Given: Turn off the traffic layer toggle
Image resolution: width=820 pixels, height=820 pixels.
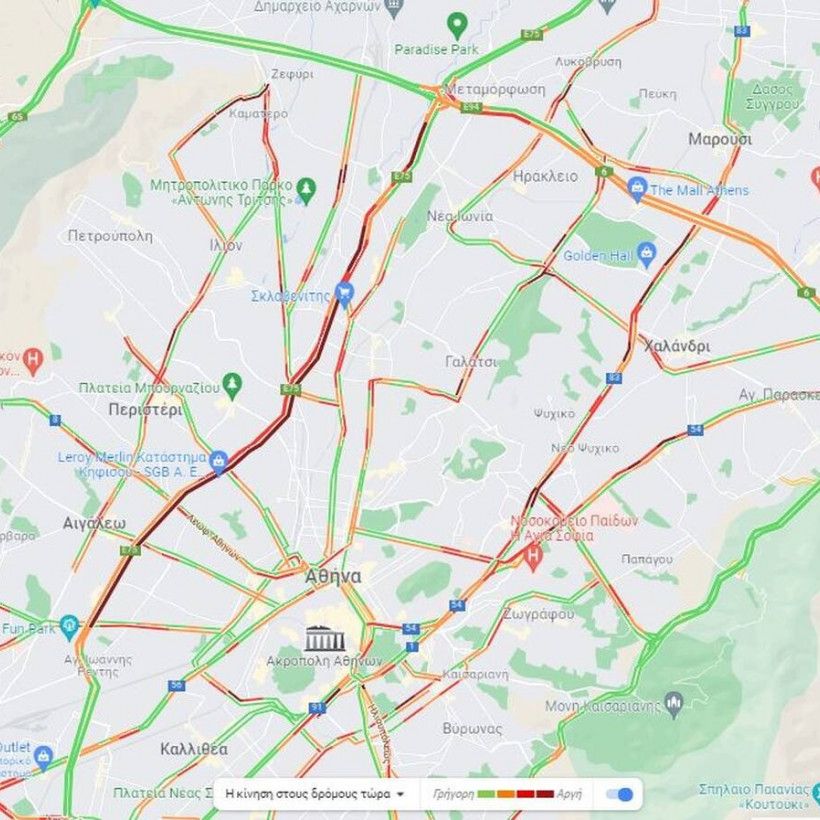Looking at the screenshot, I should tap(619, 794).
